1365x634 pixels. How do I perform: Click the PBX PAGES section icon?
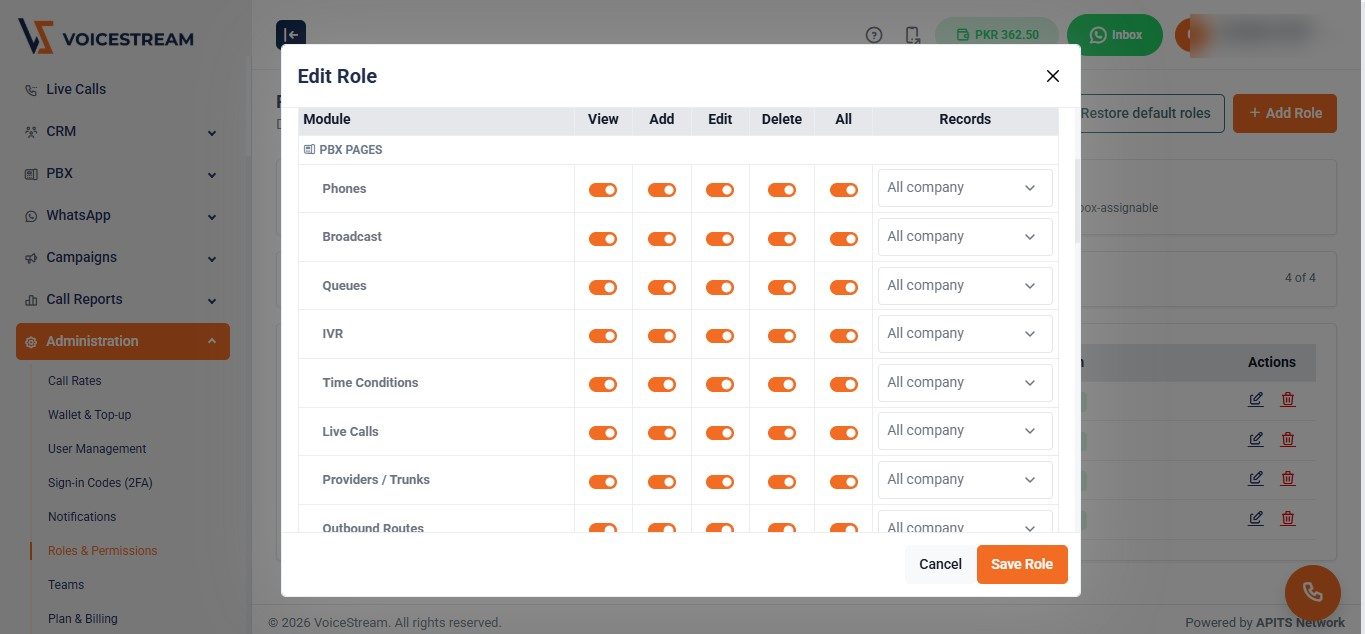[309, 150]
